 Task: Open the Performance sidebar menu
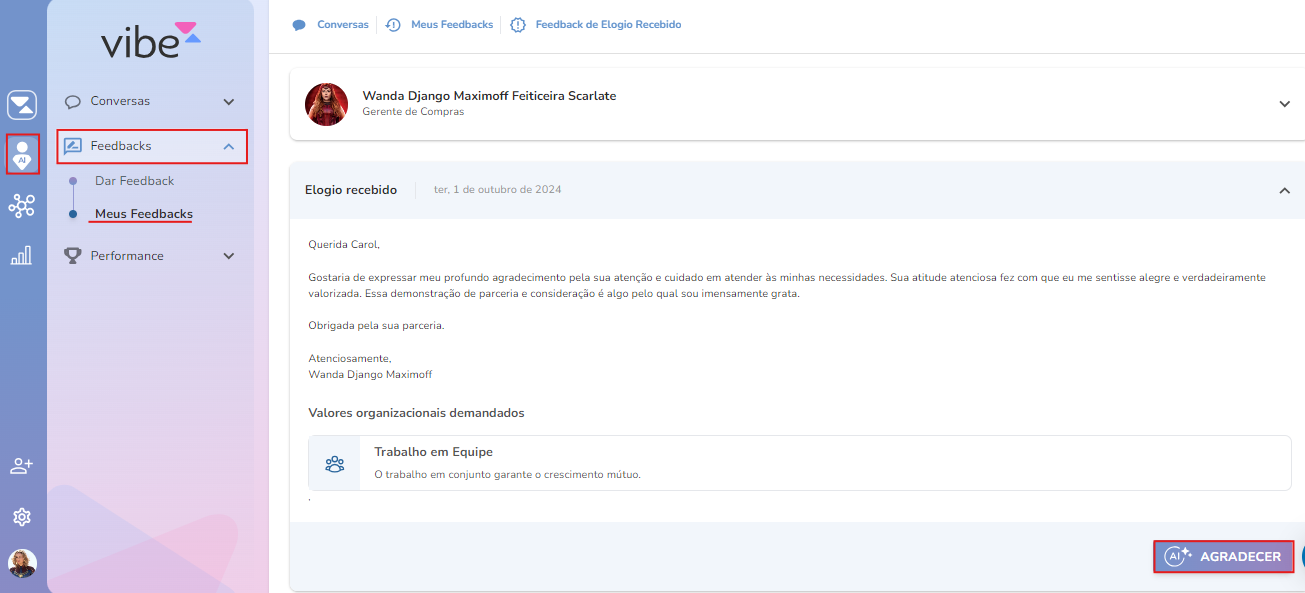(x=151, y=256)
